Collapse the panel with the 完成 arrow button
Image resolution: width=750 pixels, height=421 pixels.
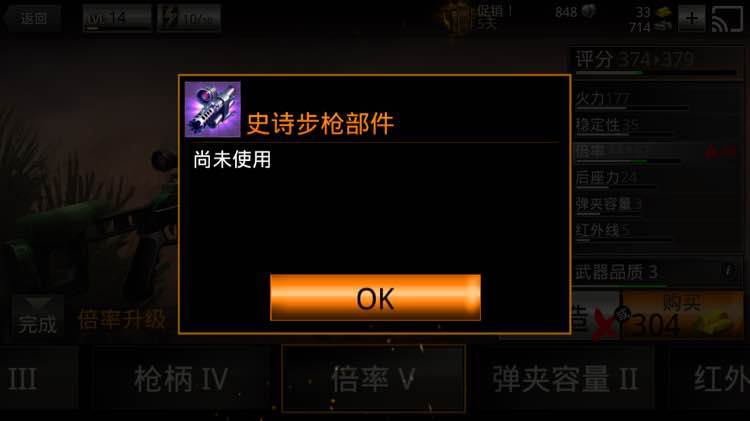pyautogui.click(x=38, y=316)
